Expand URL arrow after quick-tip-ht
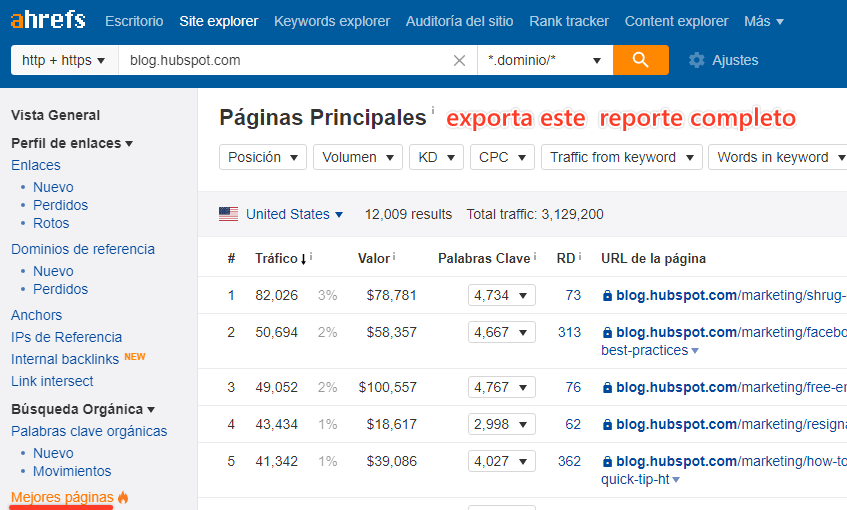The height and width of the screenshot is (510, 847). coord(676,480)
